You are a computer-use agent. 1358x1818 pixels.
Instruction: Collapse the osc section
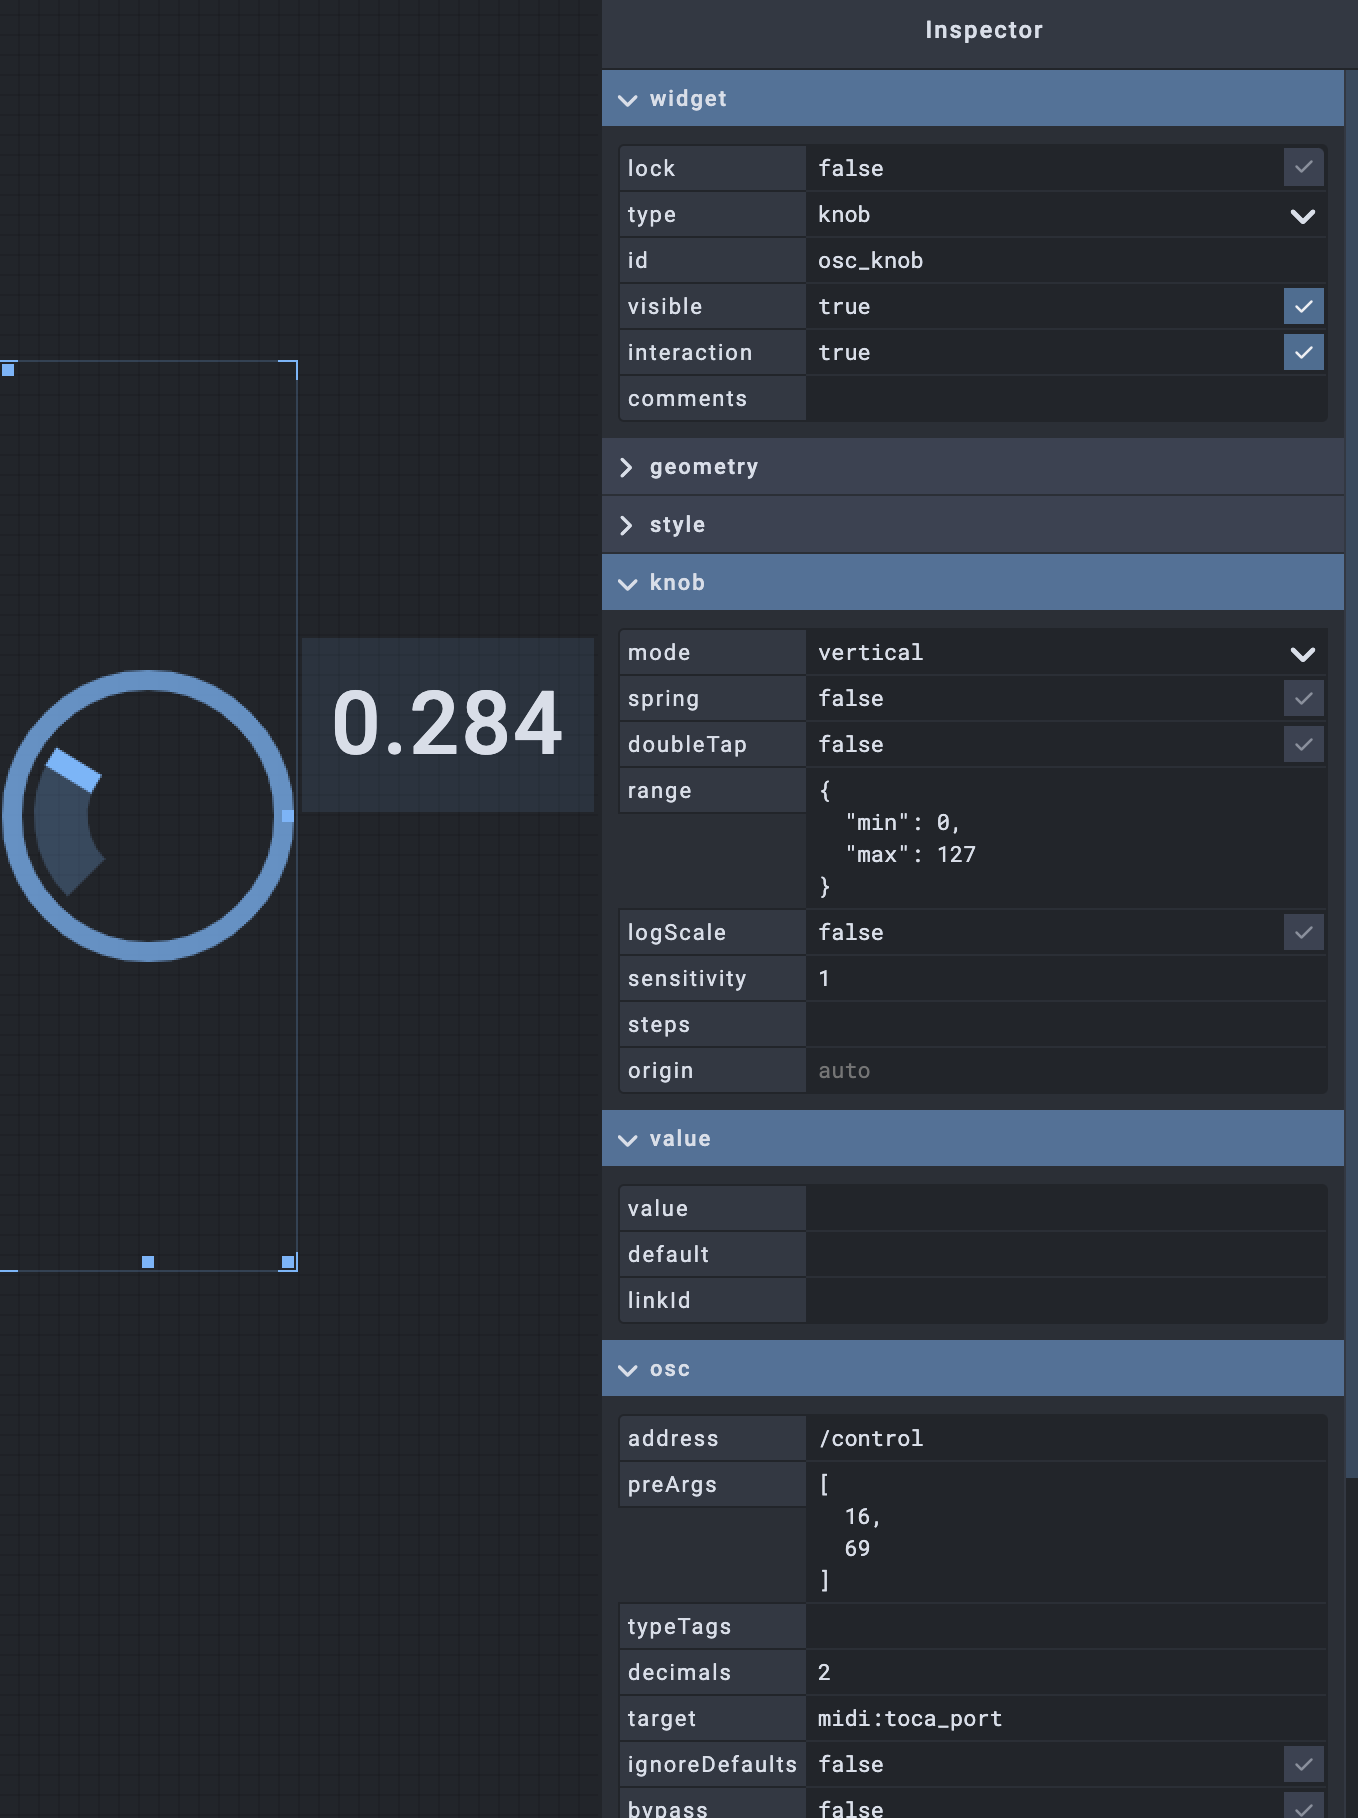973,1368
